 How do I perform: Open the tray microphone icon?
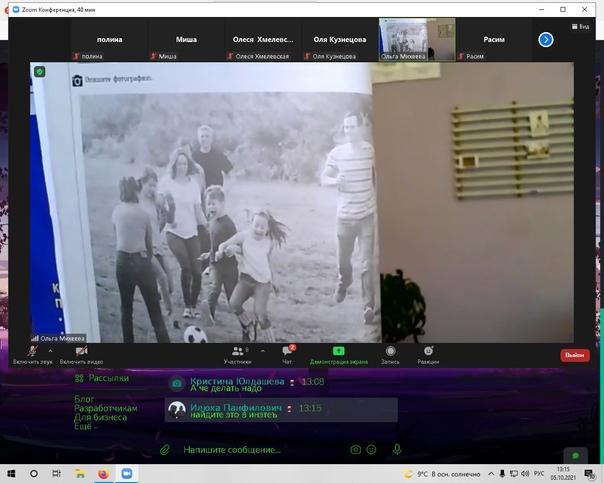pos(502,474)
